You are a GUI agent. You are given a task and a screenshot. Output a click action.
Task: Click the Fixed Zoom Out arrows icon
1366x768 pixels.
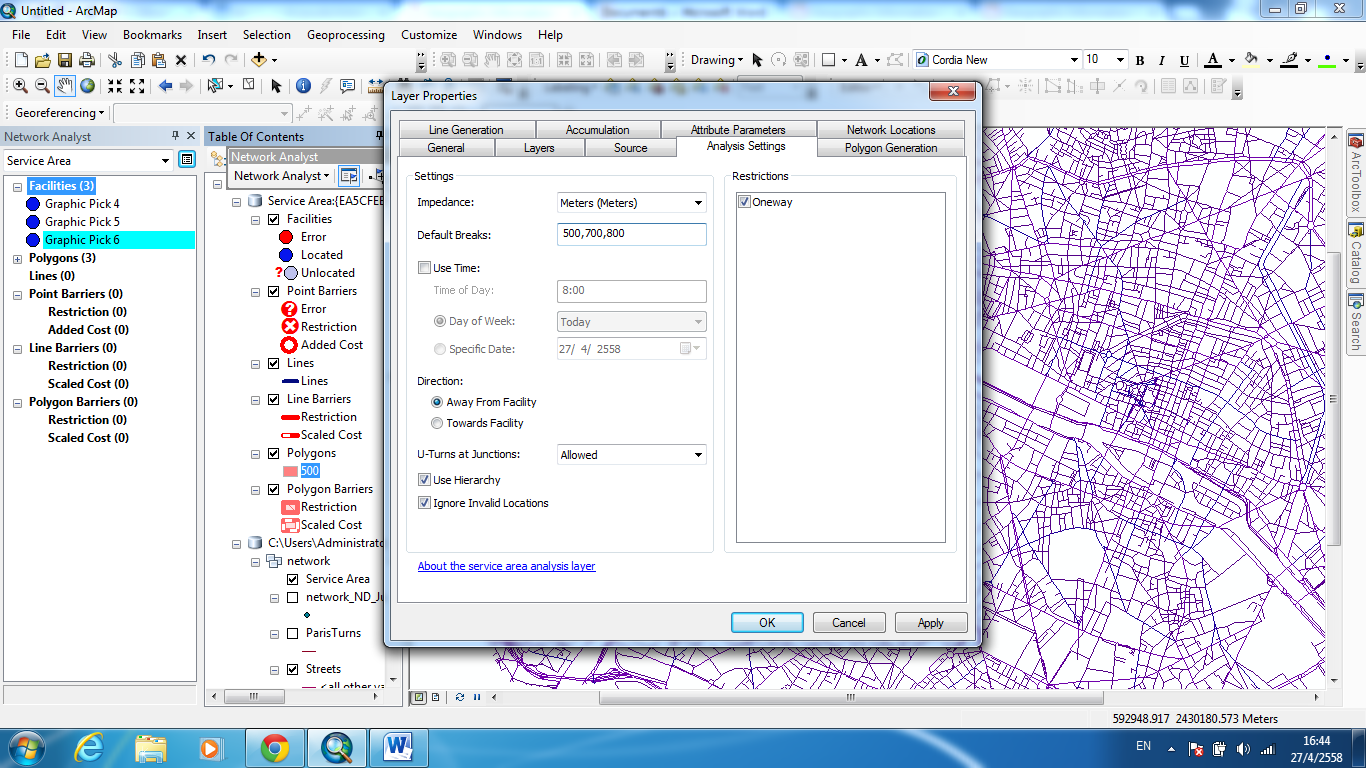(137, 86)
